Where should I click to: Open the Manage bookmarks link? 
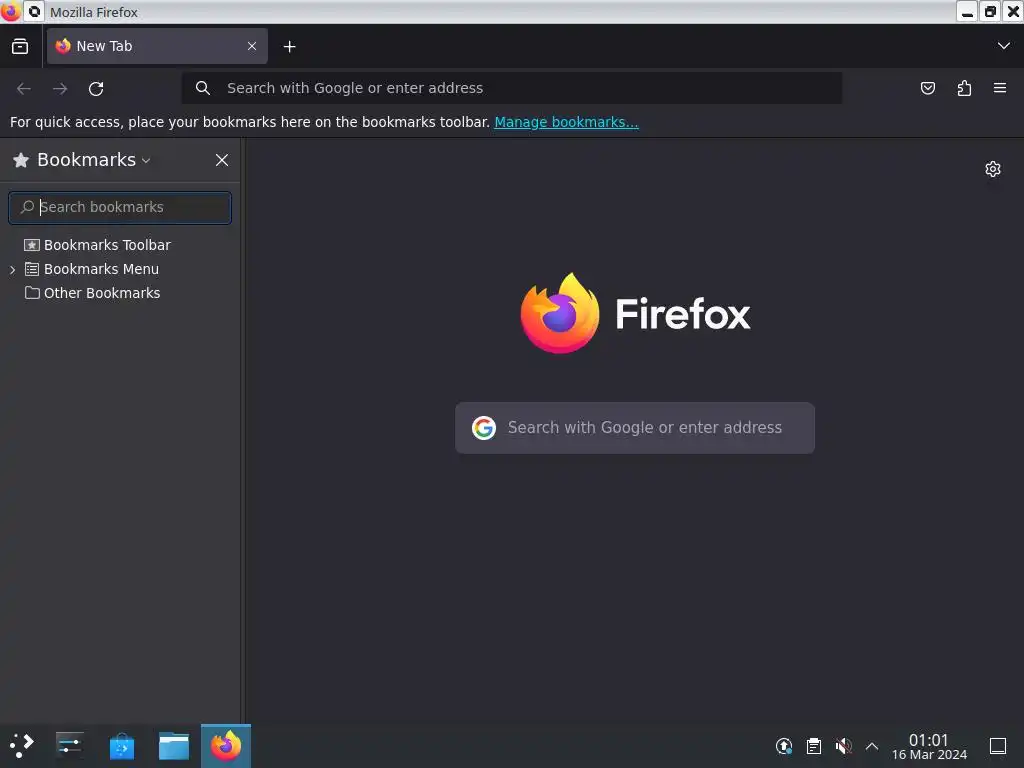[566, 122]
